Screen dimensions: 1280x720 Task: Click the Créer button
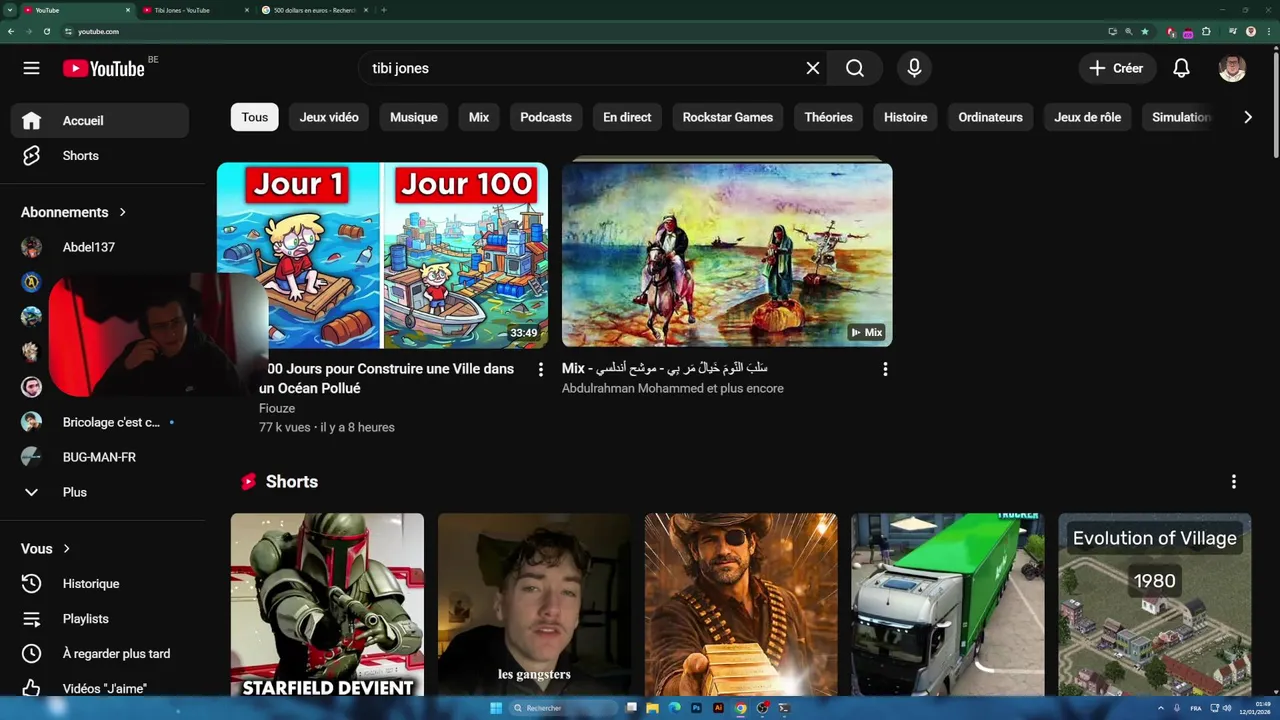pos(1116,68)
